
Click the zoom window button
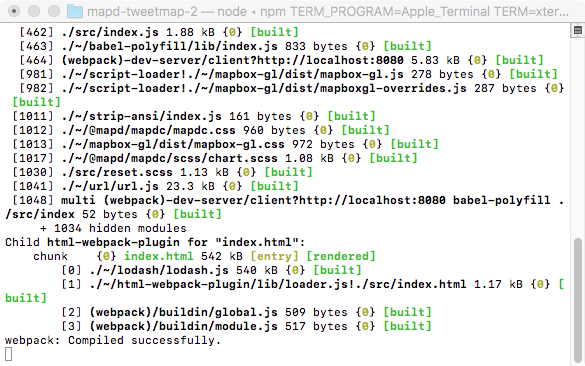(54, 11)
